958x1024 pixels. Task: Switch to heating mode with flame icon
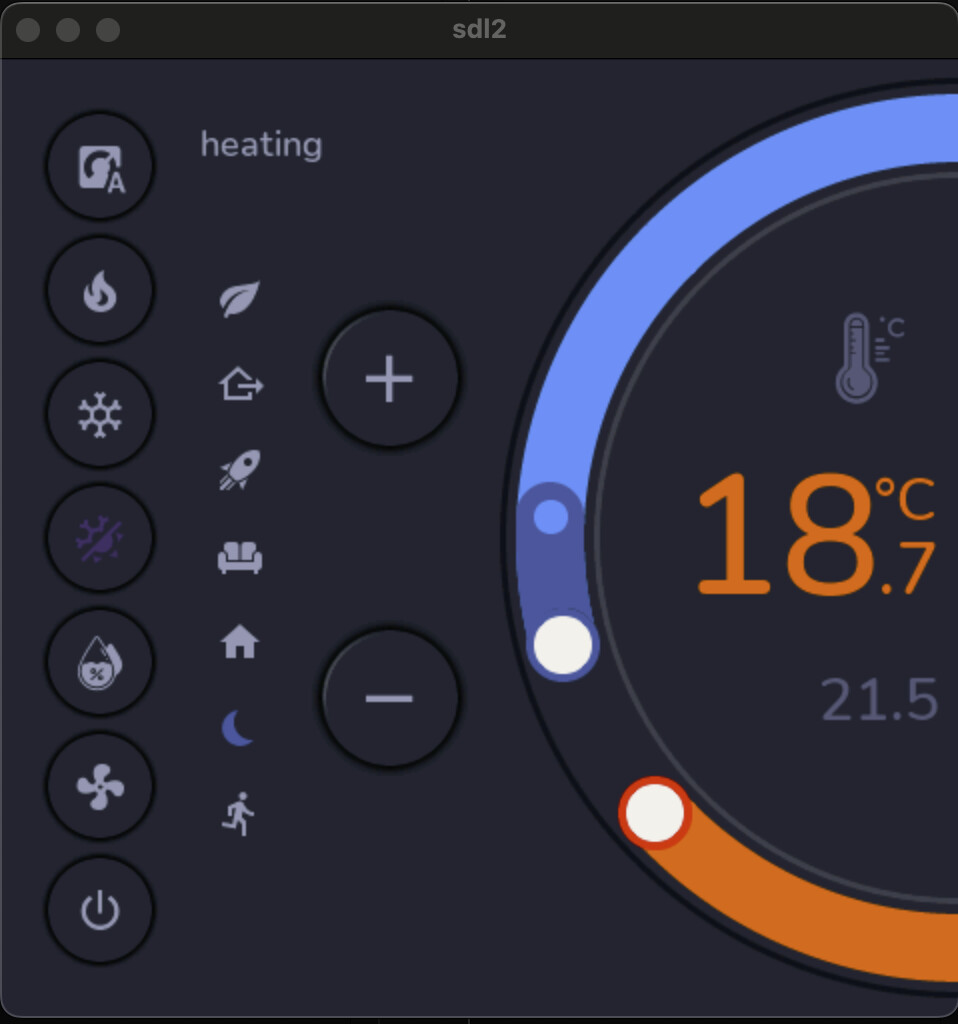[x=100, y=290]
